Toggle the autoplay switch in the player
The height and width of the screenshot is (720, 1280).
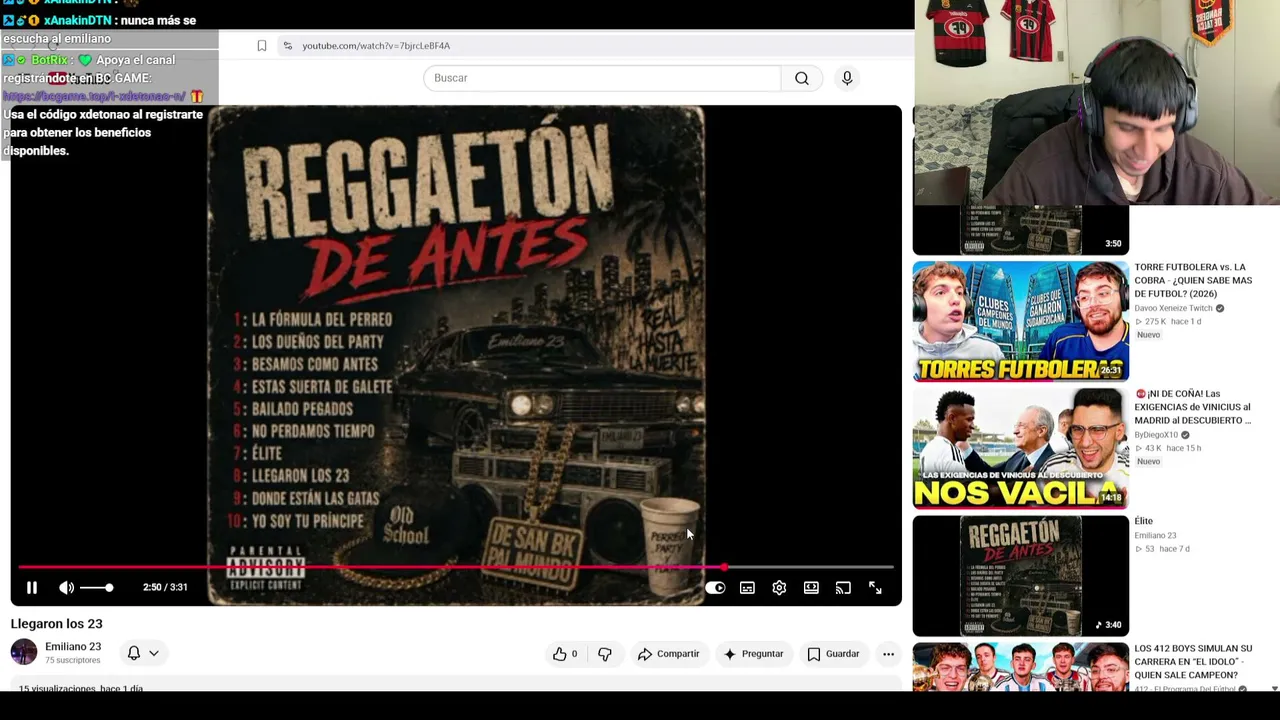[x=715, y=588]
